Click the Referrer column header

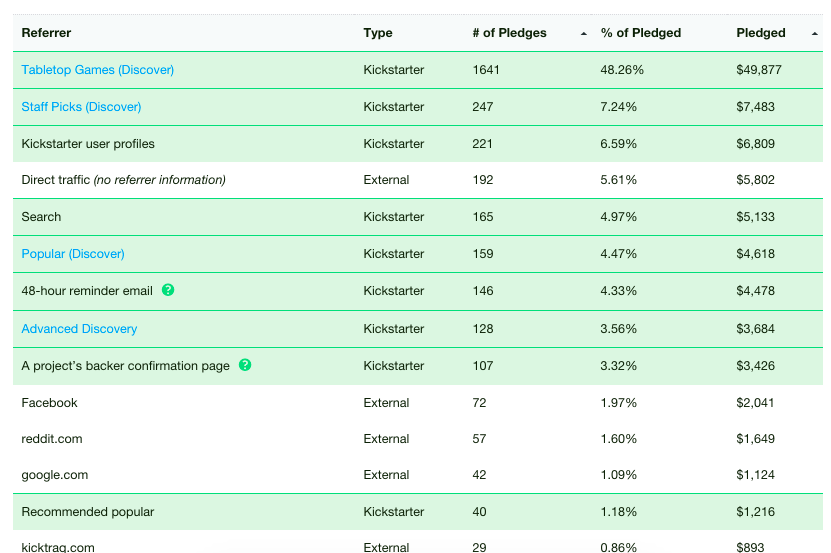(46, 33)
